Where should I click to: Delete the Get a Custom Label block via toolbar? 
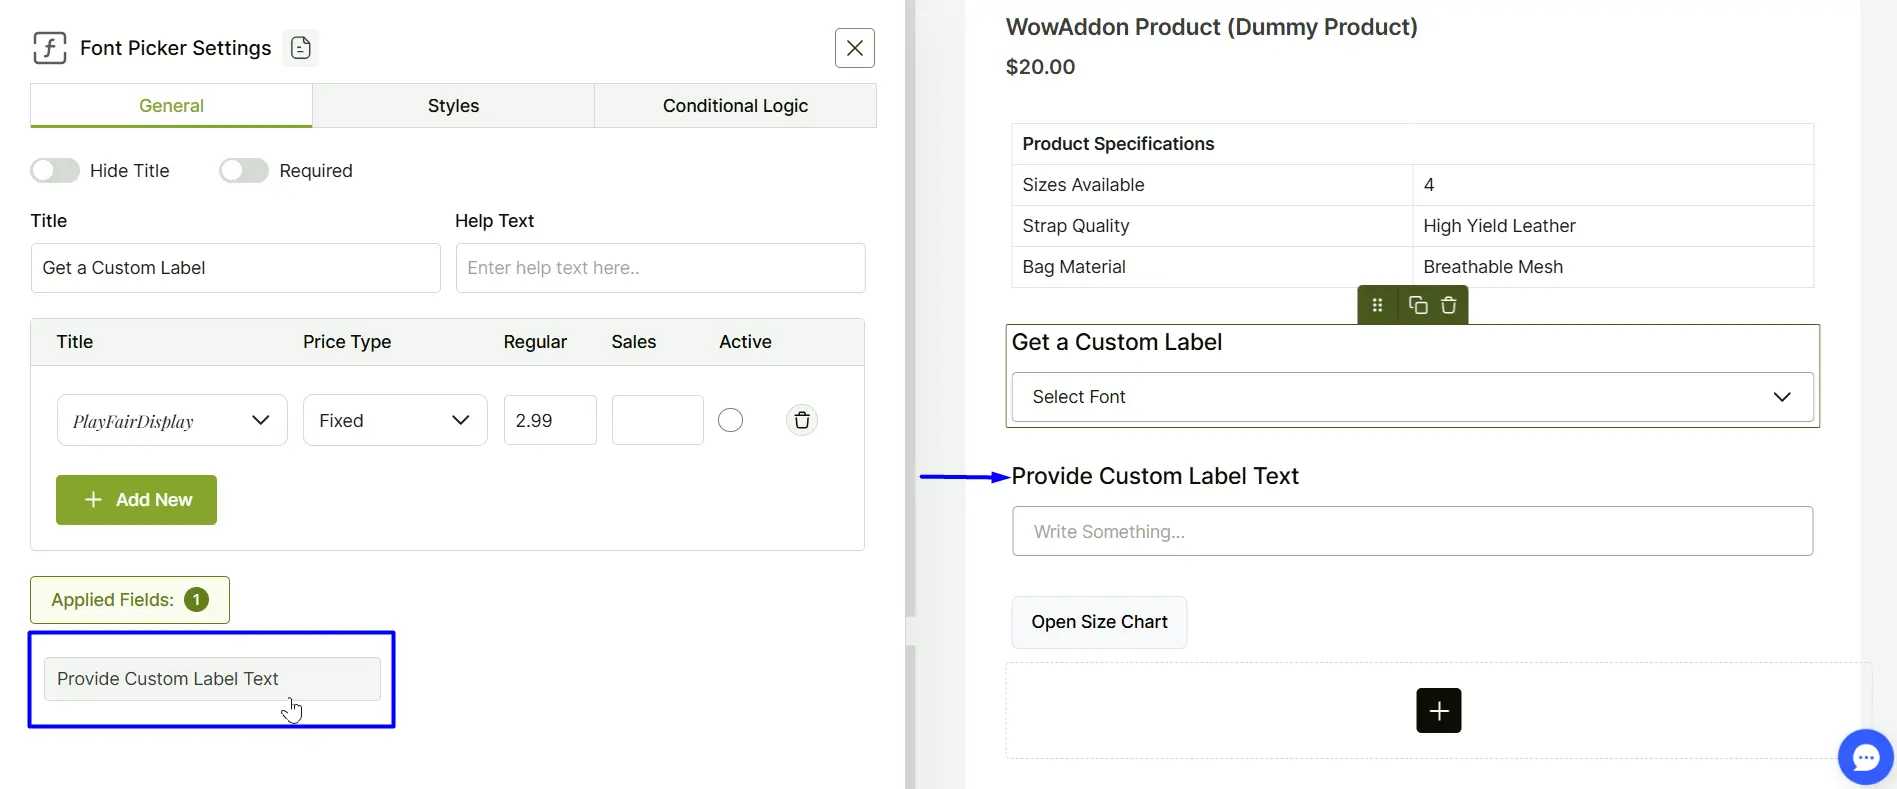coord(1448,305)
